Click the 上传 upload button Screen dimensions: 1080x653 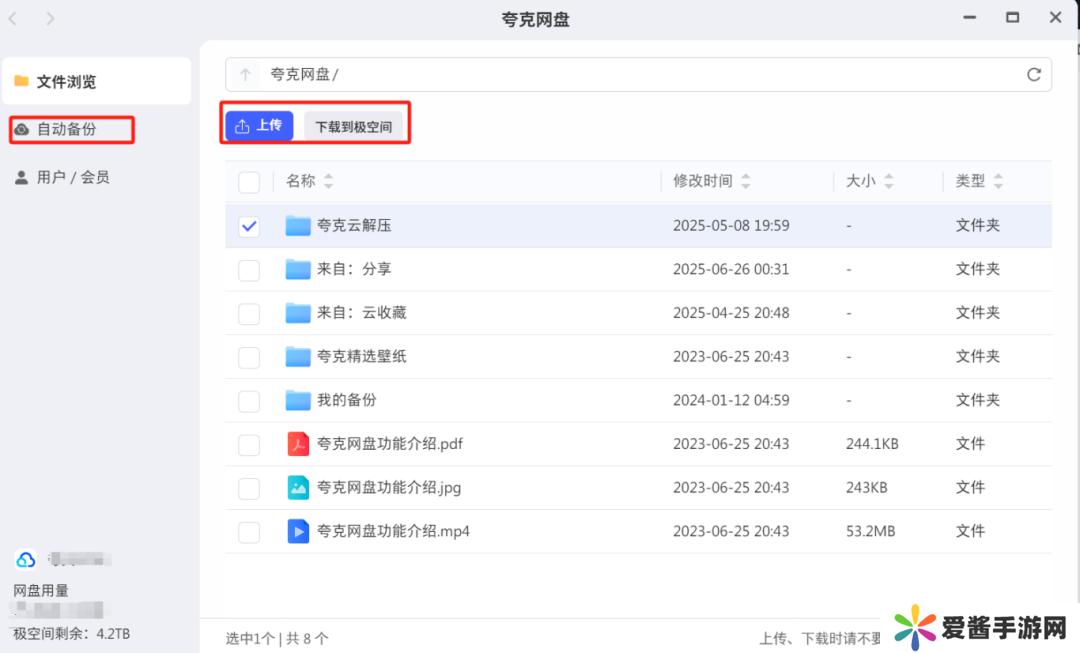click(259, 126)
